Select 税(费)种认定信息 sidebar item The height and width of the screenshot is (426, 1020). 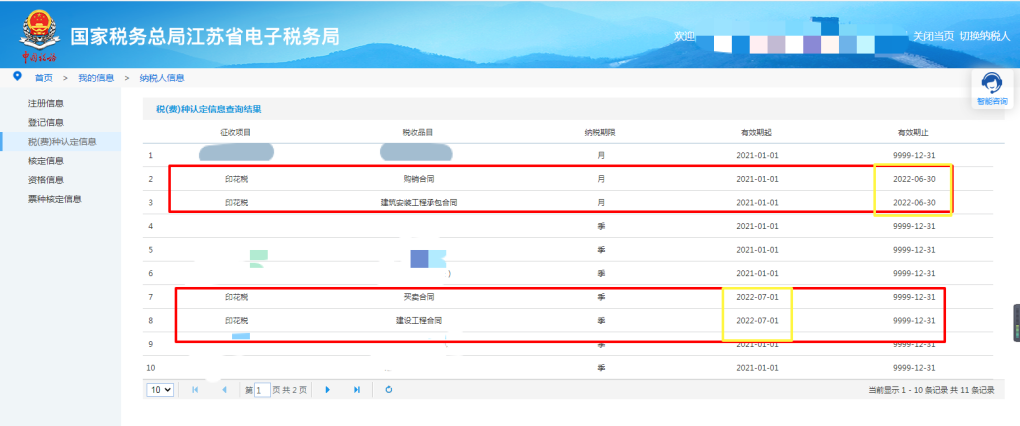pyautogui.click(x=62, y=142)
